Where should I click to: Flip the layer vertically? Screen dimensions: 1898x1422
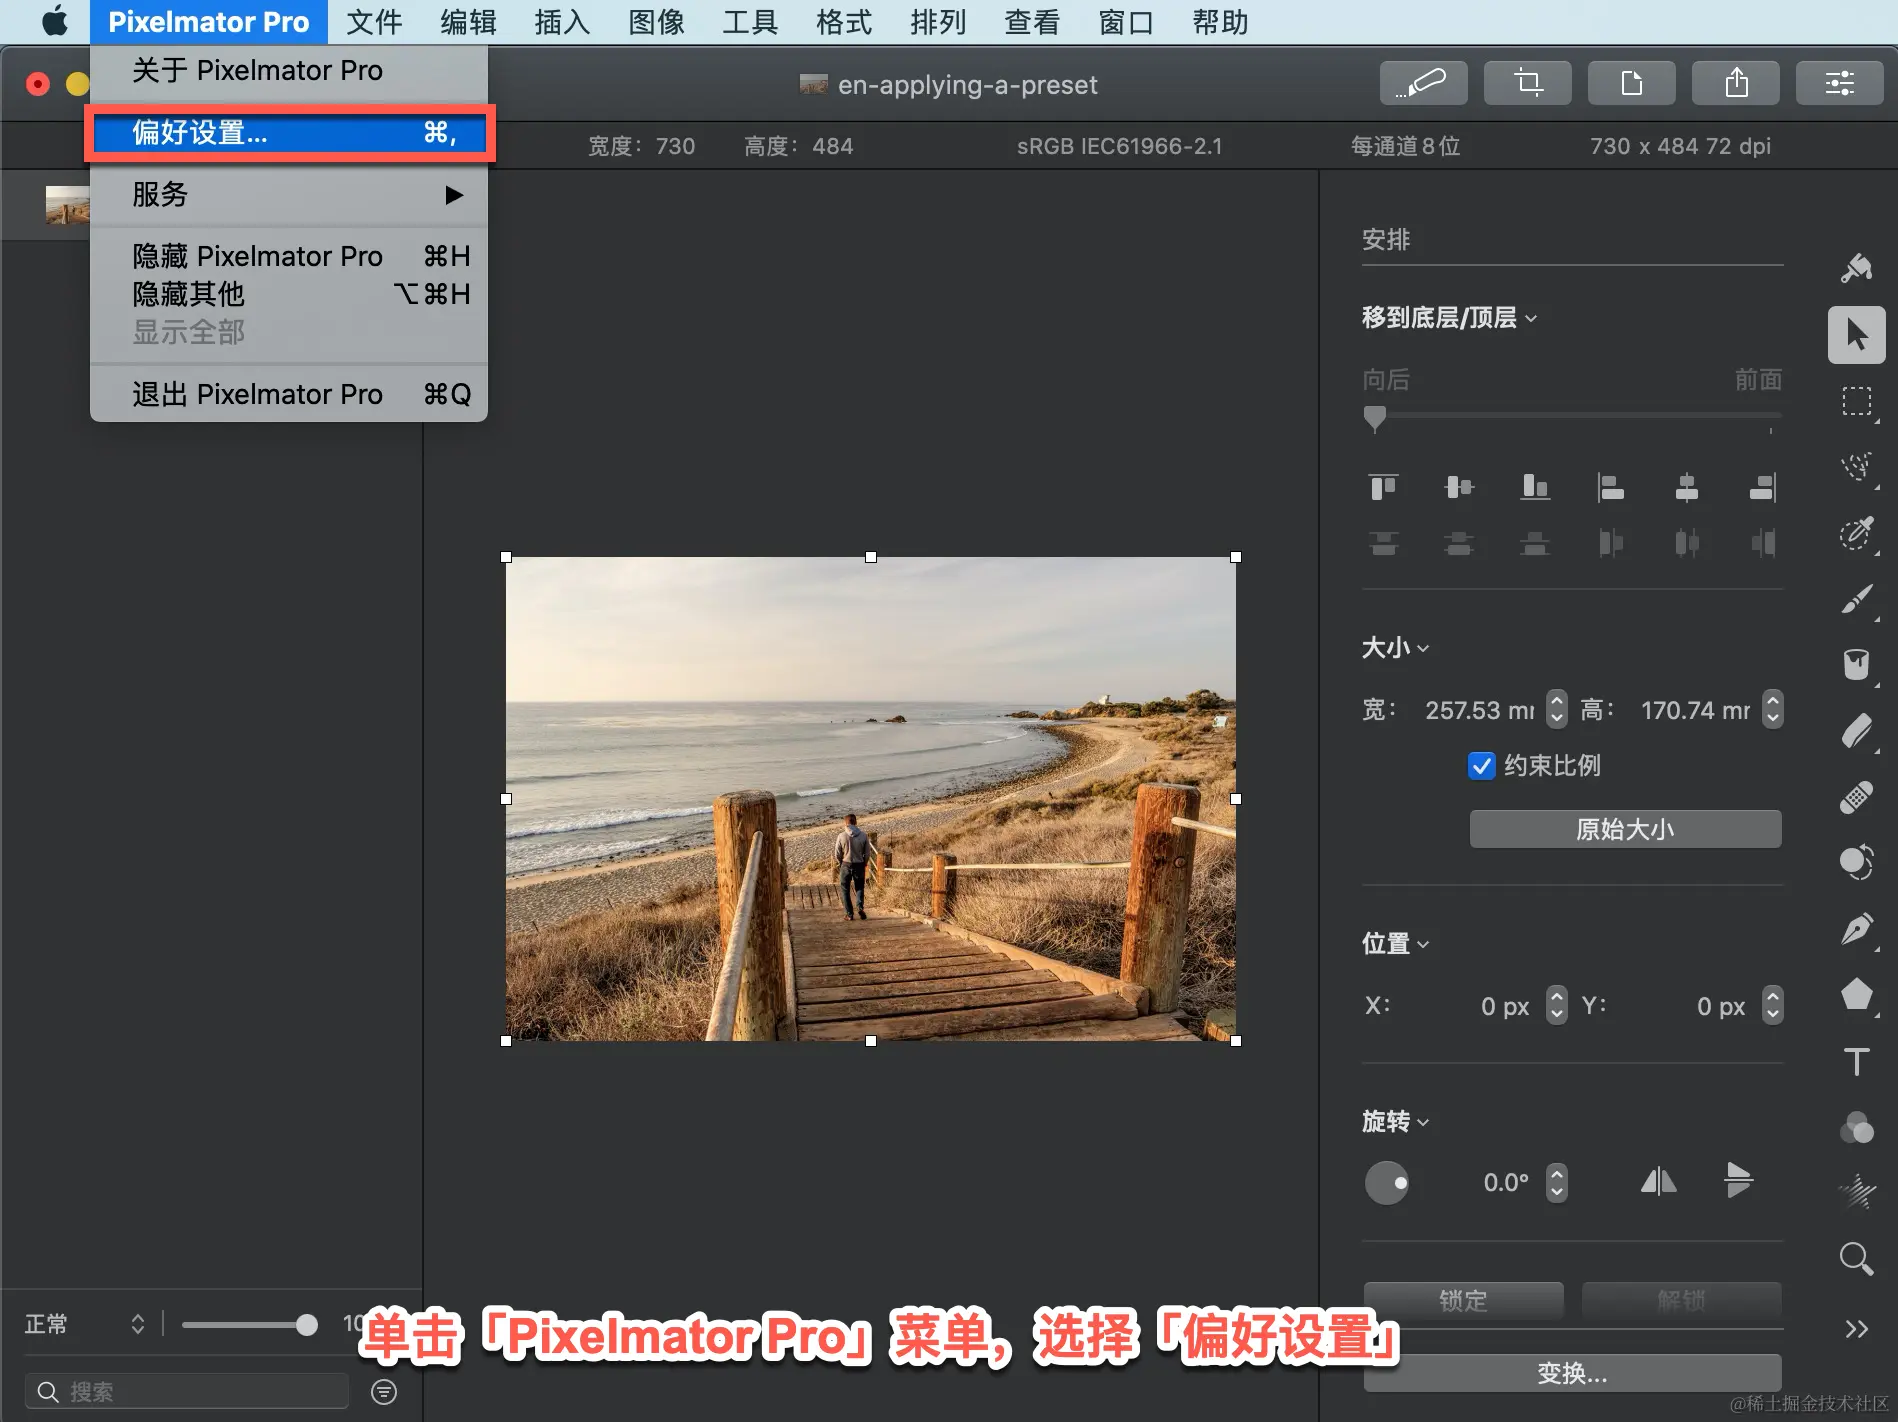pyautogui.click(x=1738, y=1182)
